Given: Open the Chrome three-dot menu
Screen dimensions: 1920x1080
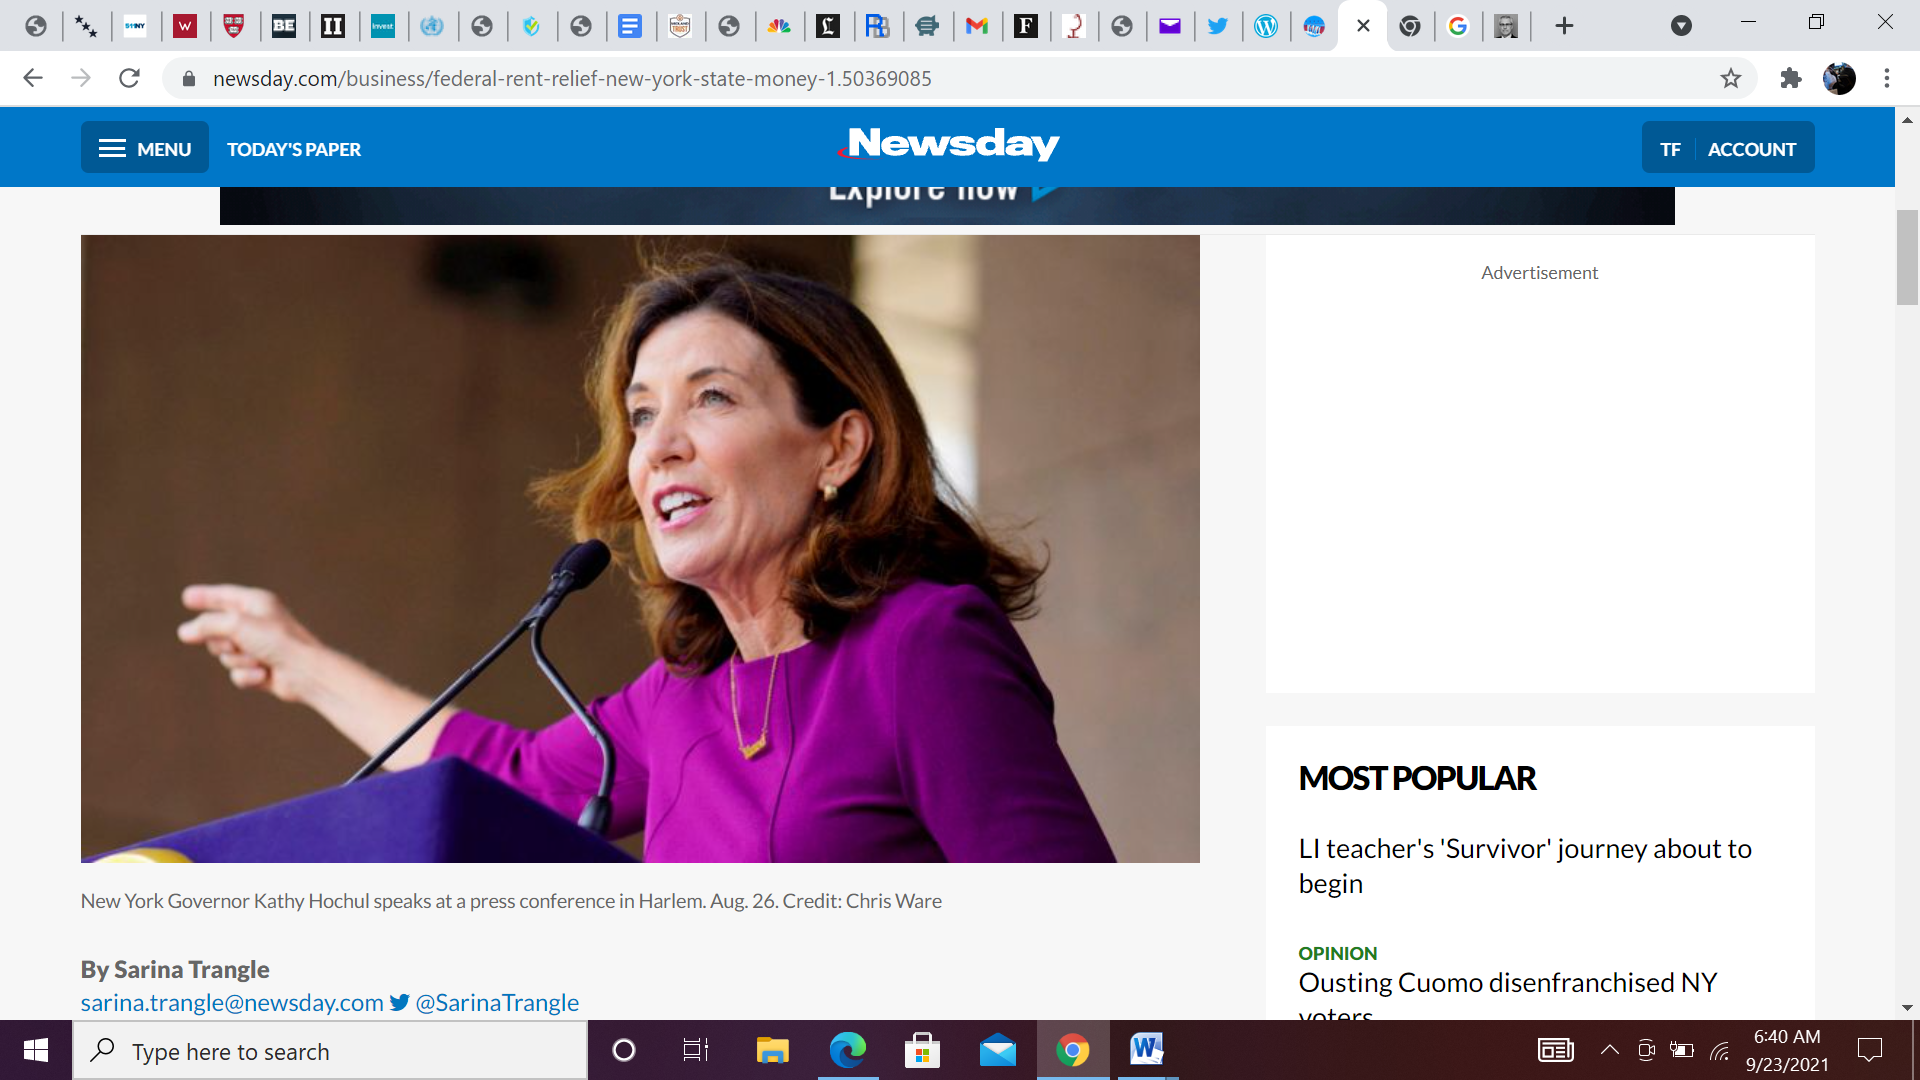Looking at the screenshot, I should click(1886, 78).
